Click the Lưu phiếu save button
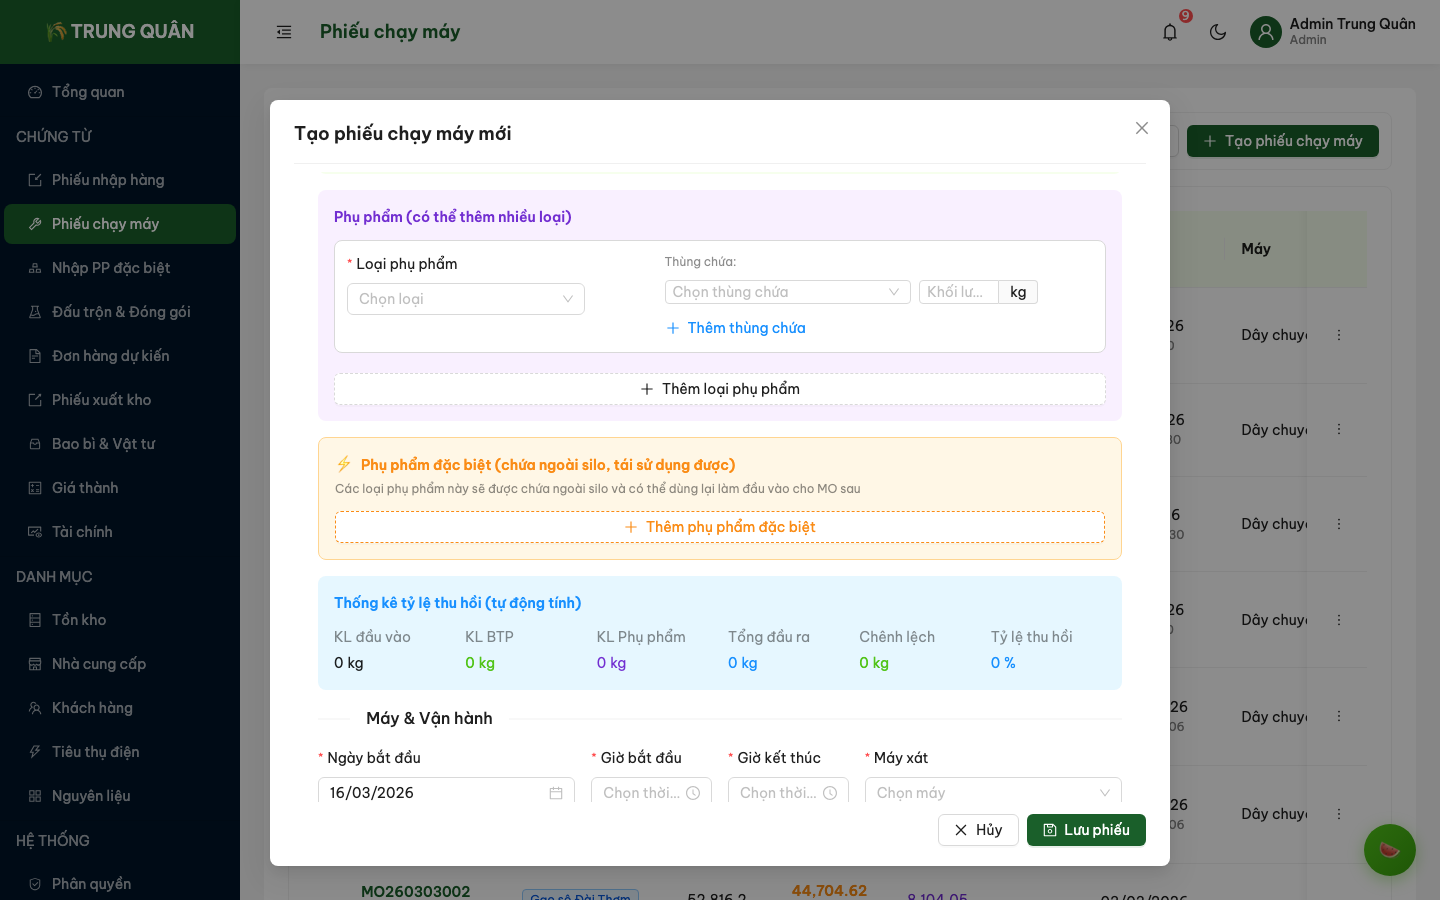 click(1086, 830)
